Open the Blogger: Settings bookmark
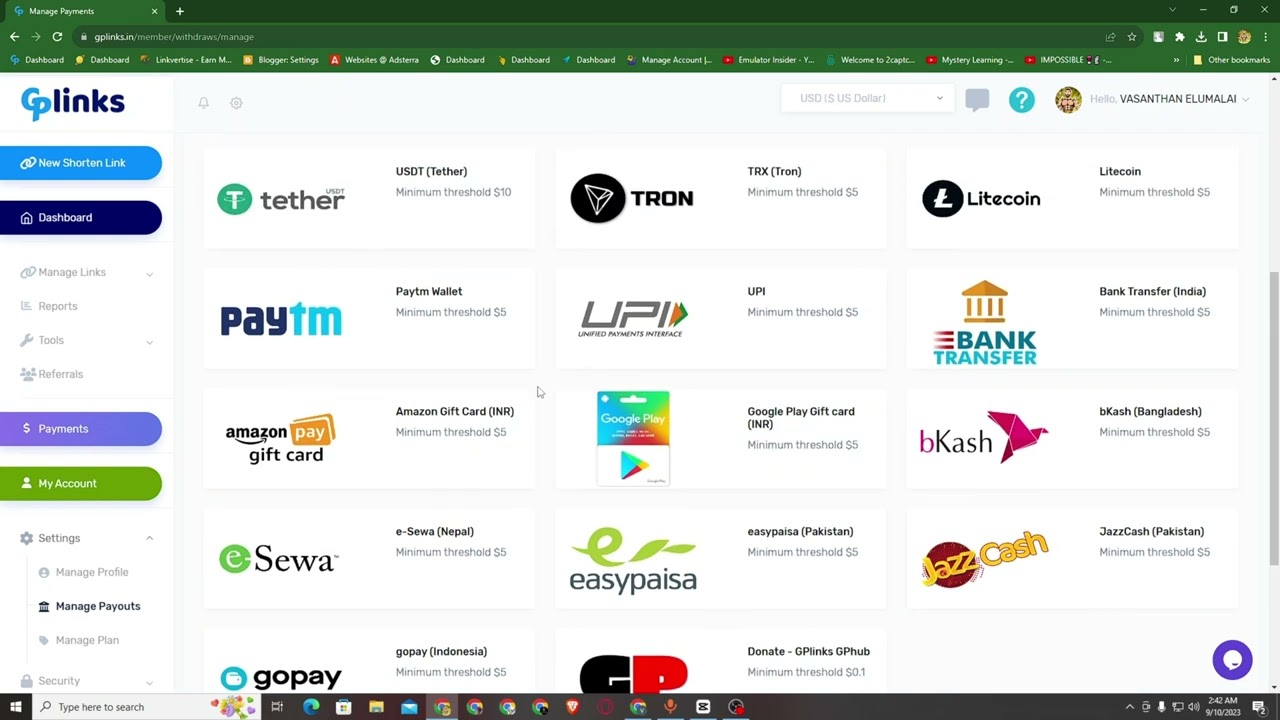Image resolution: width=1280 pixels, height=720 pixels. point(281,60)
